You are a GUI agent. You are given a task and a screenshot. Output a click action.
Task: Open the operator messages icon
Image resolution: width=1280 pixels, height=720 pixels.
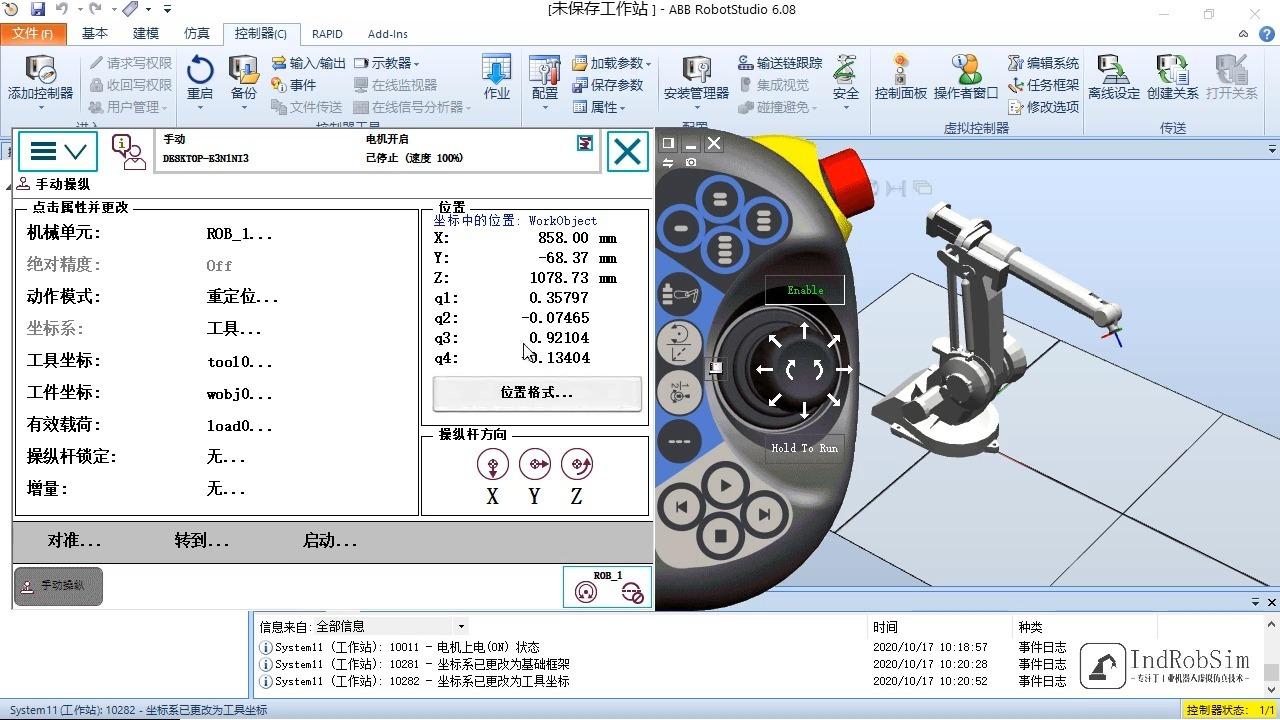click(128, 152)
